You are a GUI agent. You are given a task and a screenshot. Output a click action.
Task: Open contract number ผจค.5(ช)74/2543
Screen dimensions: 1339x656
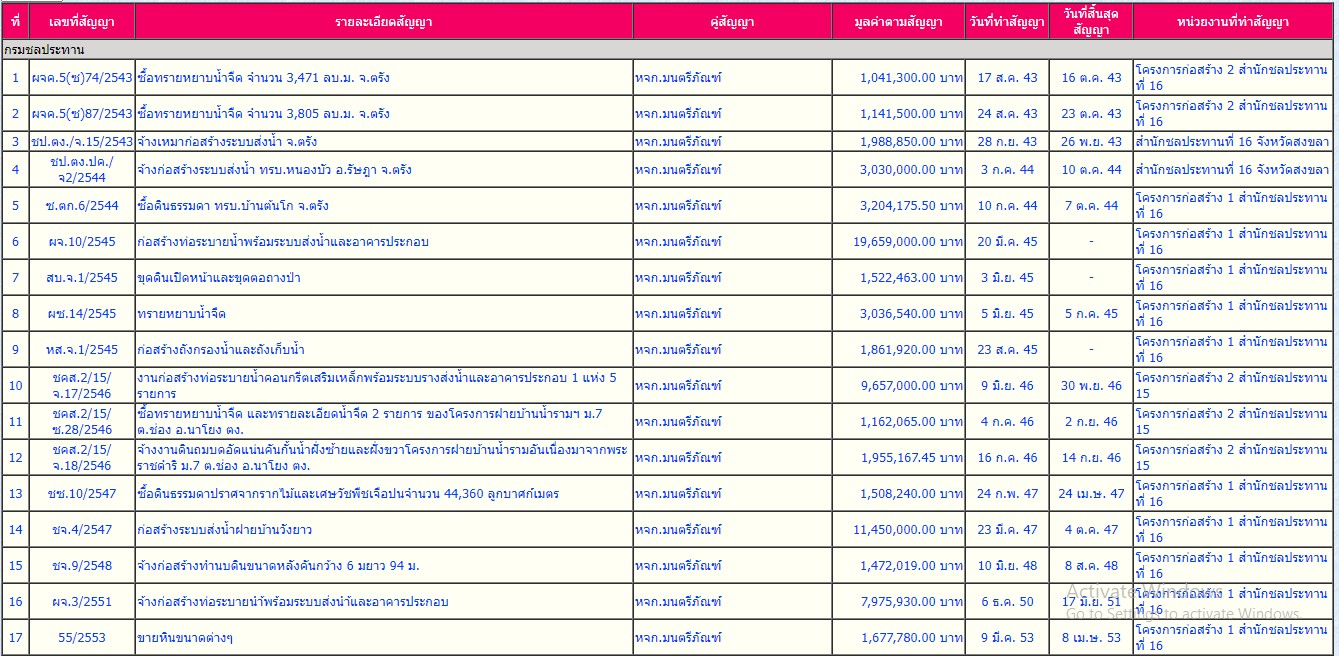[x=82, y=78]
